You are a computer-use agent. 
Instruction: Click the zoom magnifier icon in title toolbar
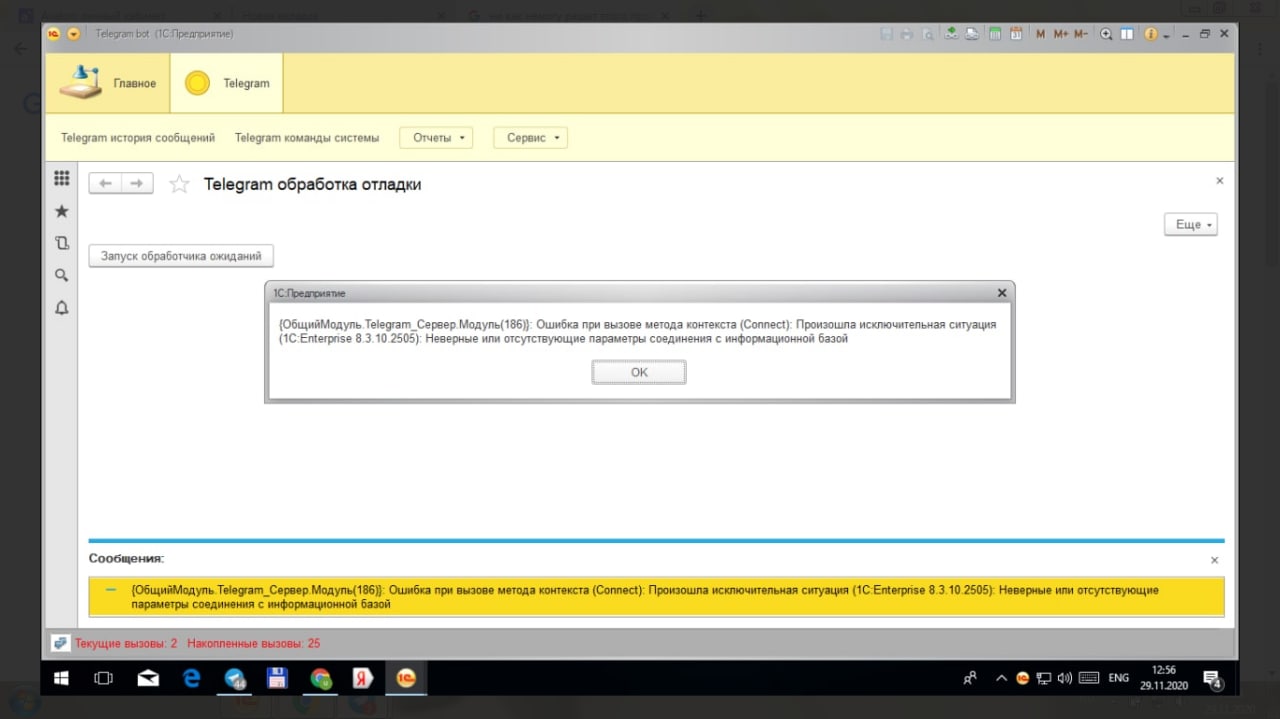coord(1106,34)
